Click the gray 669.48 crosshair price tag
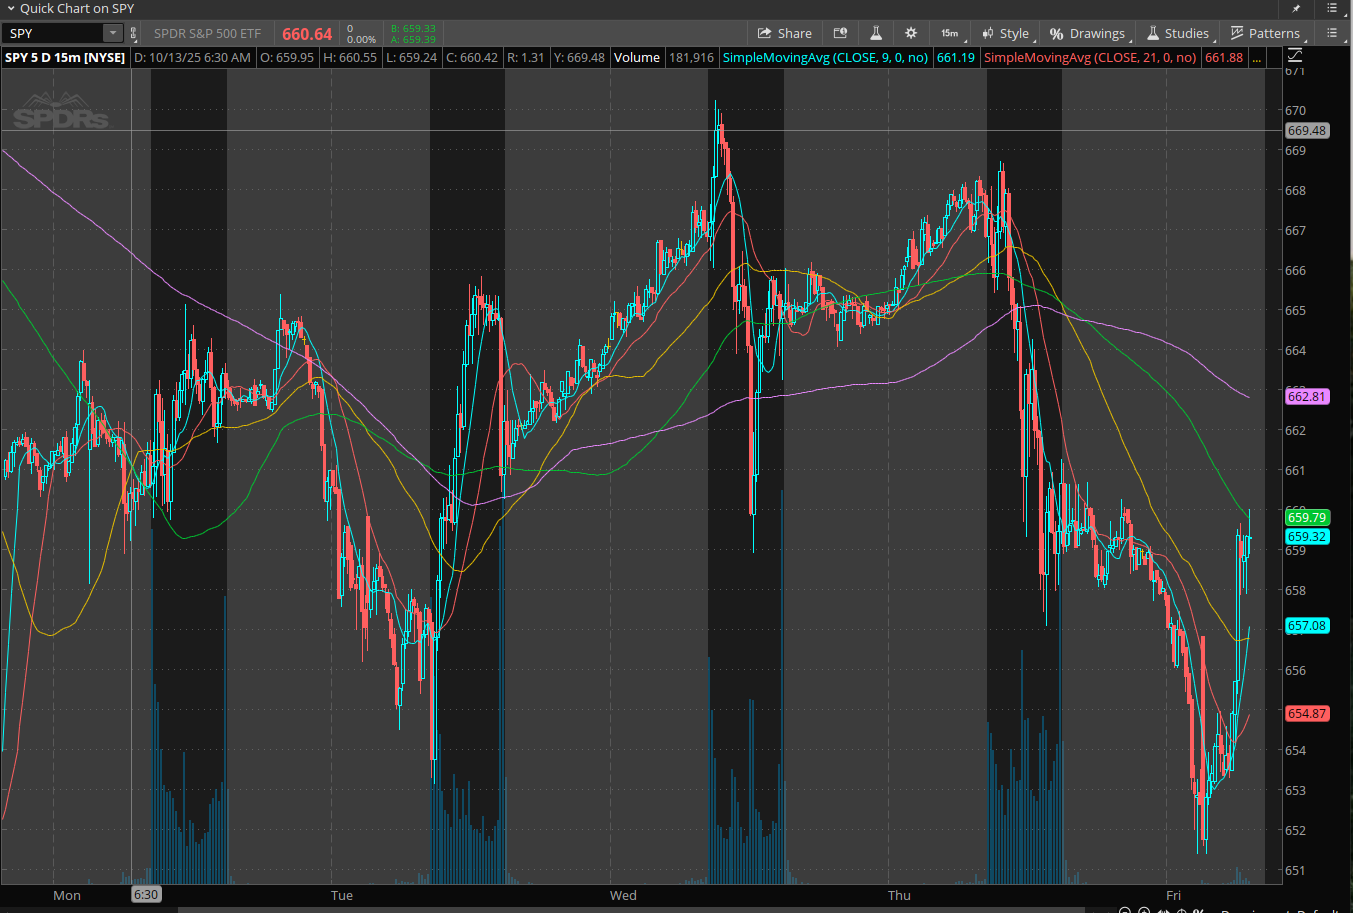Screen dimensions: 1353x913 click(x=1306, y=131)
